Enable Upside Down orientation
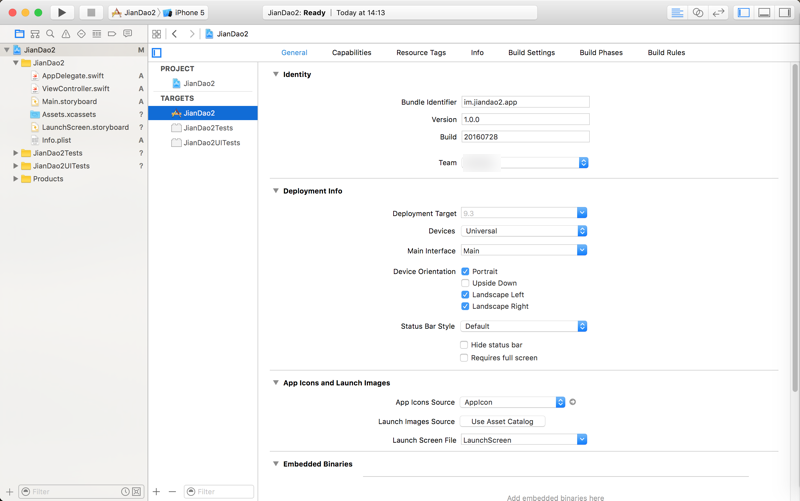 465,283
